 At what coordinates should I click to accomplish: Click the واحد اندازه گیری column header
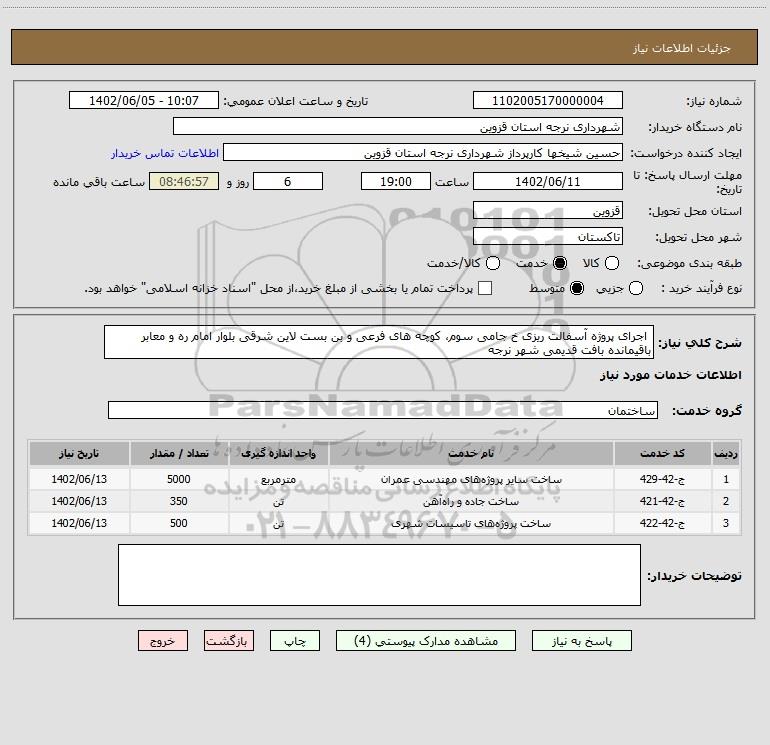click(x=278, y=453)
